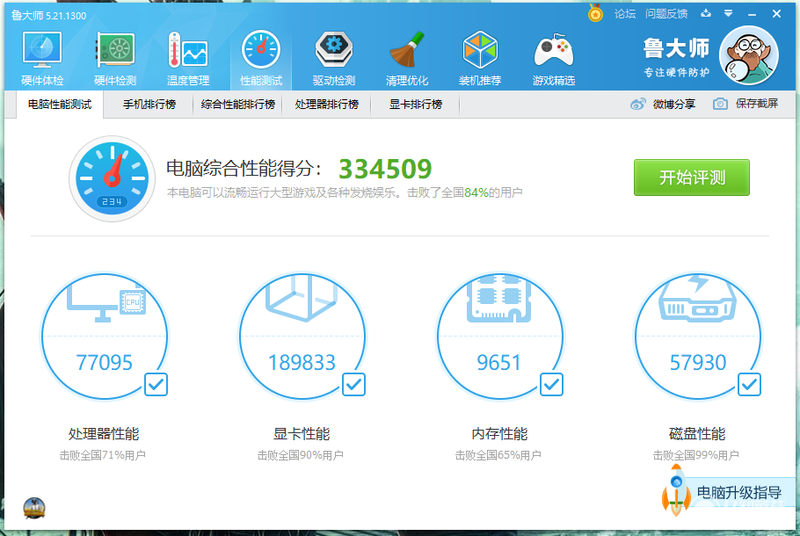Click the 鲁大师 5.21.1300 title text

pos(48,15)
